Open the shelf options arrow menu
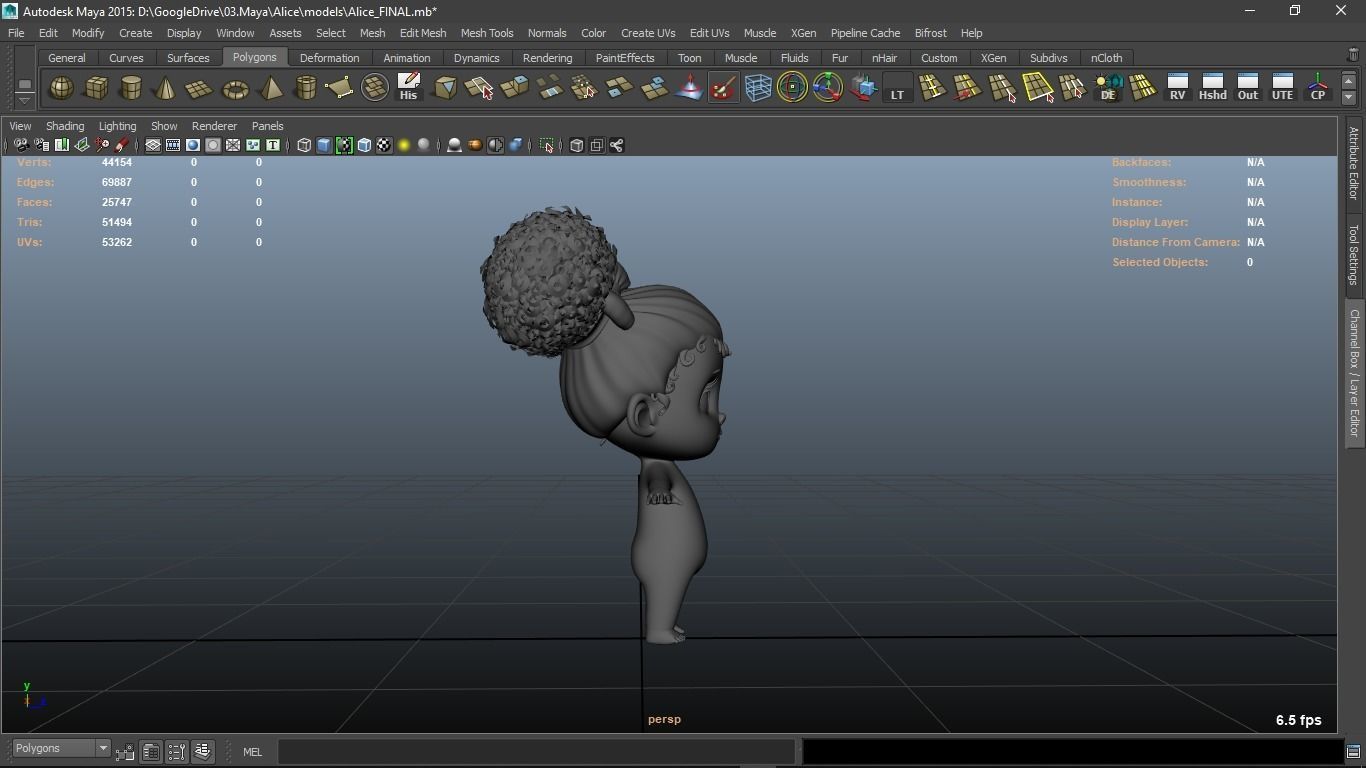Viewport: 1366px width, 768px height. pos(25,101)
